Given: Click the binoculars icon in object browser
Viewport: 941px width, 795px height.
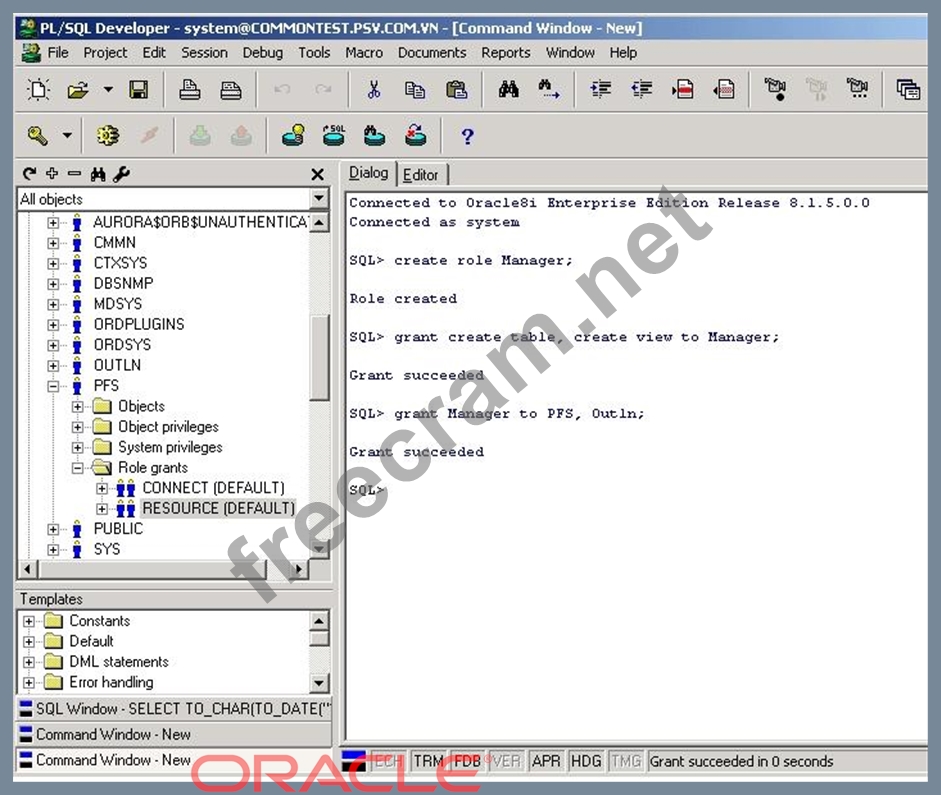Looking at the screenshot, I should 98,174.
